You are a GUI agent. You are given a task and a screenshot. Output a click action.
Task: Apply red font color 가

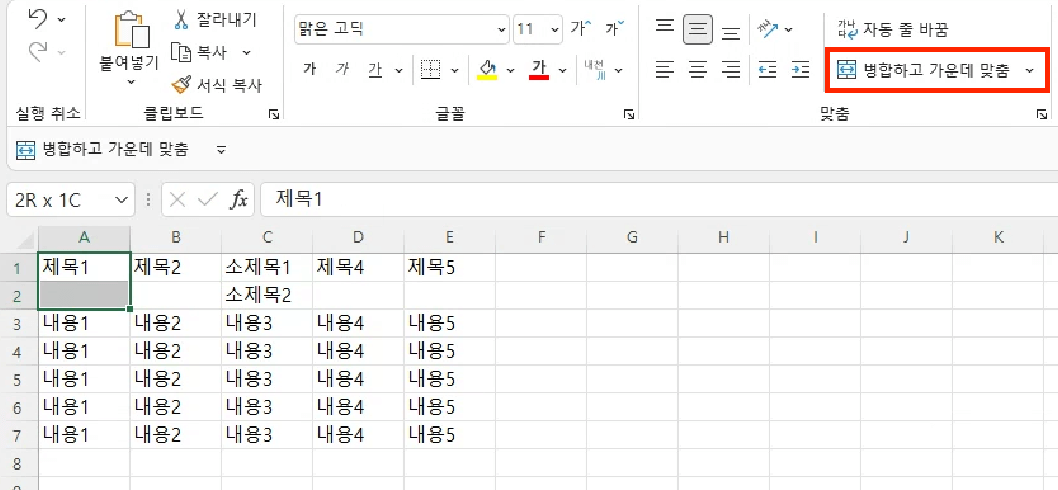pyautogui.click(x=539, y=70)
